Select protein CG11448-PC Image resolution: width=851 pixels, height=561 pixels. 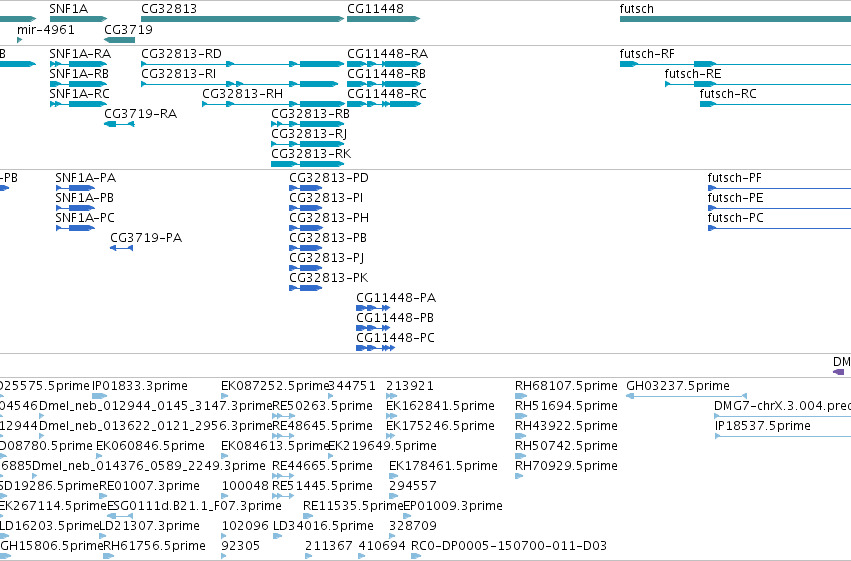tap(376, 348)
